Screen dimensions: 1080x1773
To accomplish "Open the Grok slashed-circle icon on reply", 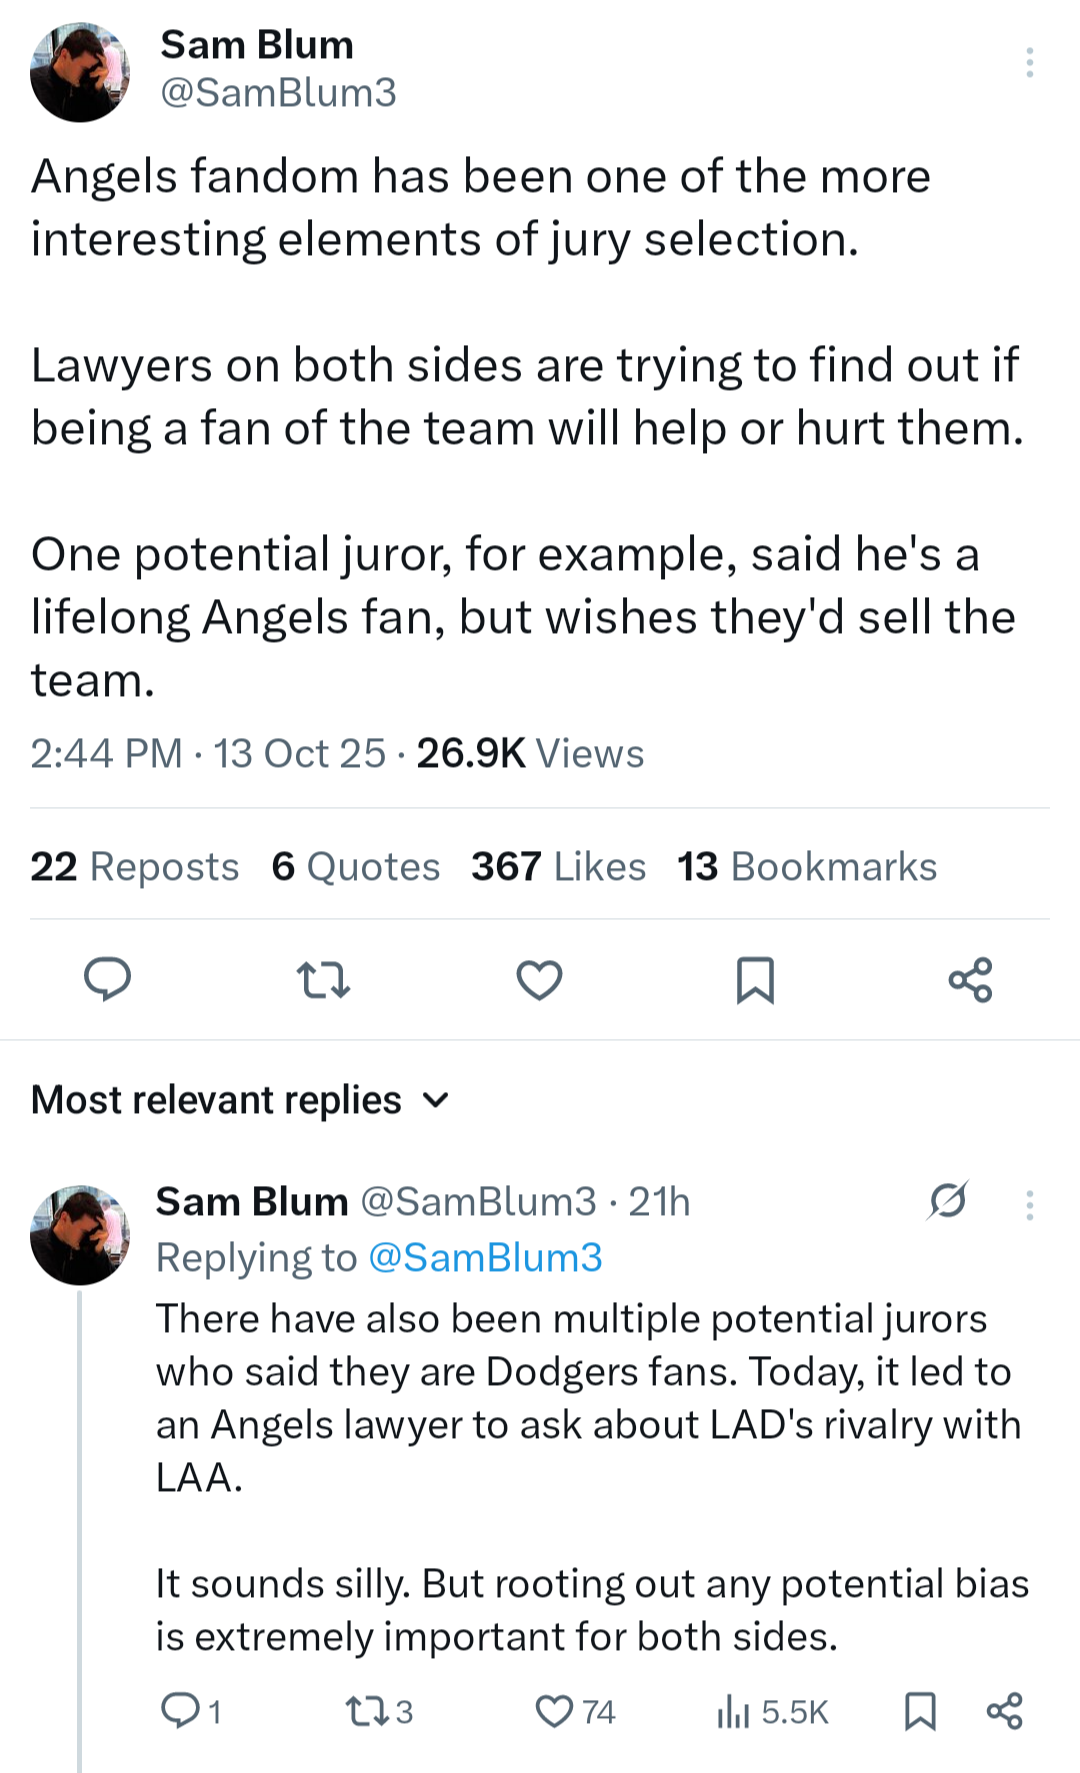I will (x=947, y=1199).
